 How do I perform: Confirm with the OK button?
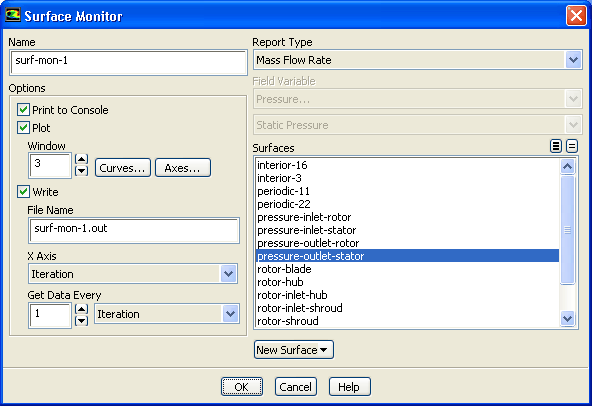point(242,387)
